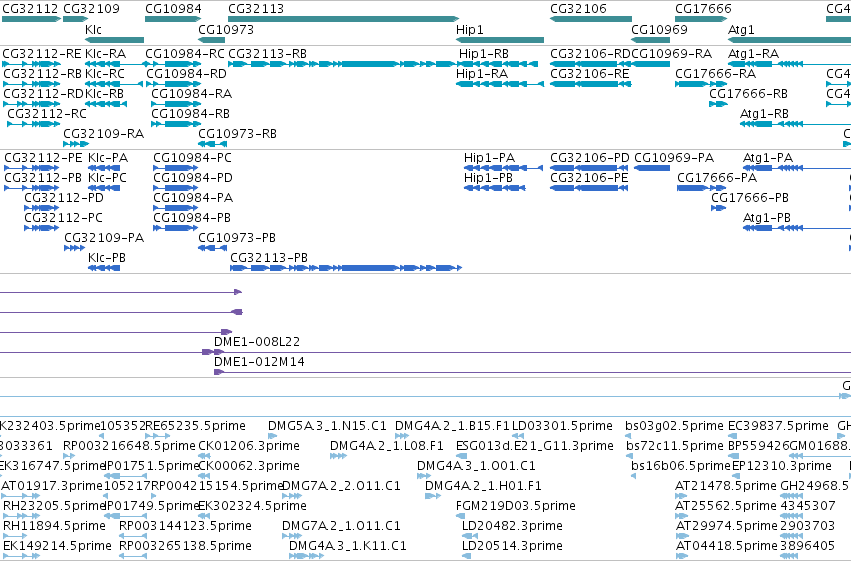Select EST CK00062.3prime

pos(249,466)
